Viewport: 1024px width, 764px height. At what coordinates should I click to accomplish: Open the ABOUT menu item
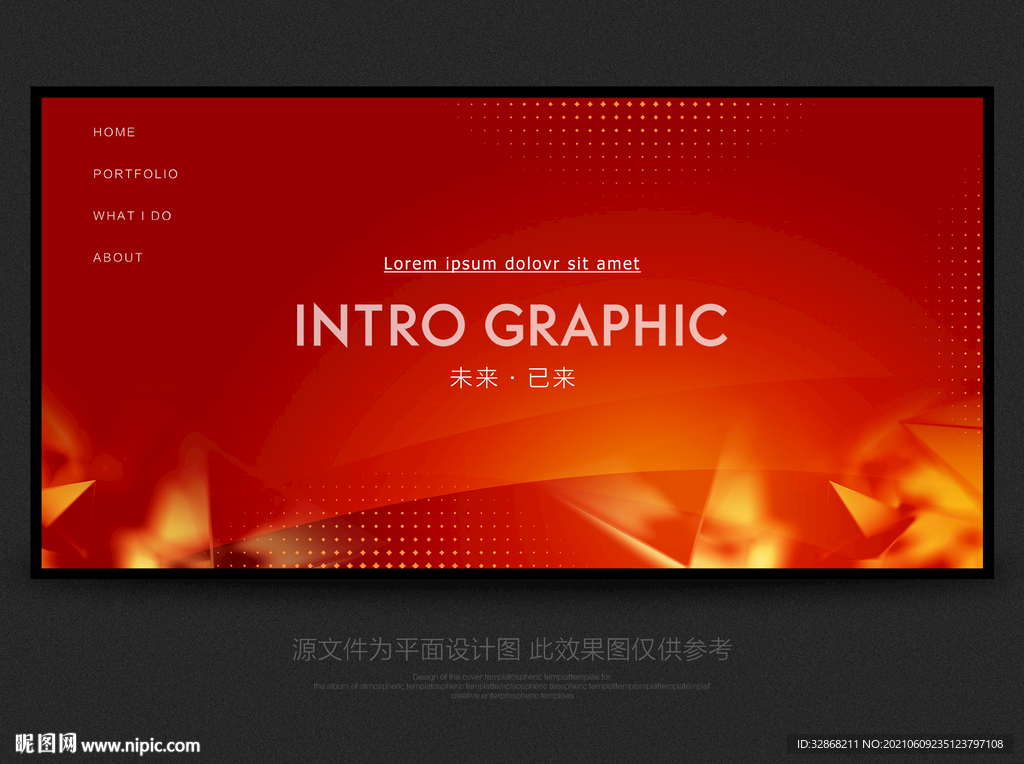pos(118,257)
